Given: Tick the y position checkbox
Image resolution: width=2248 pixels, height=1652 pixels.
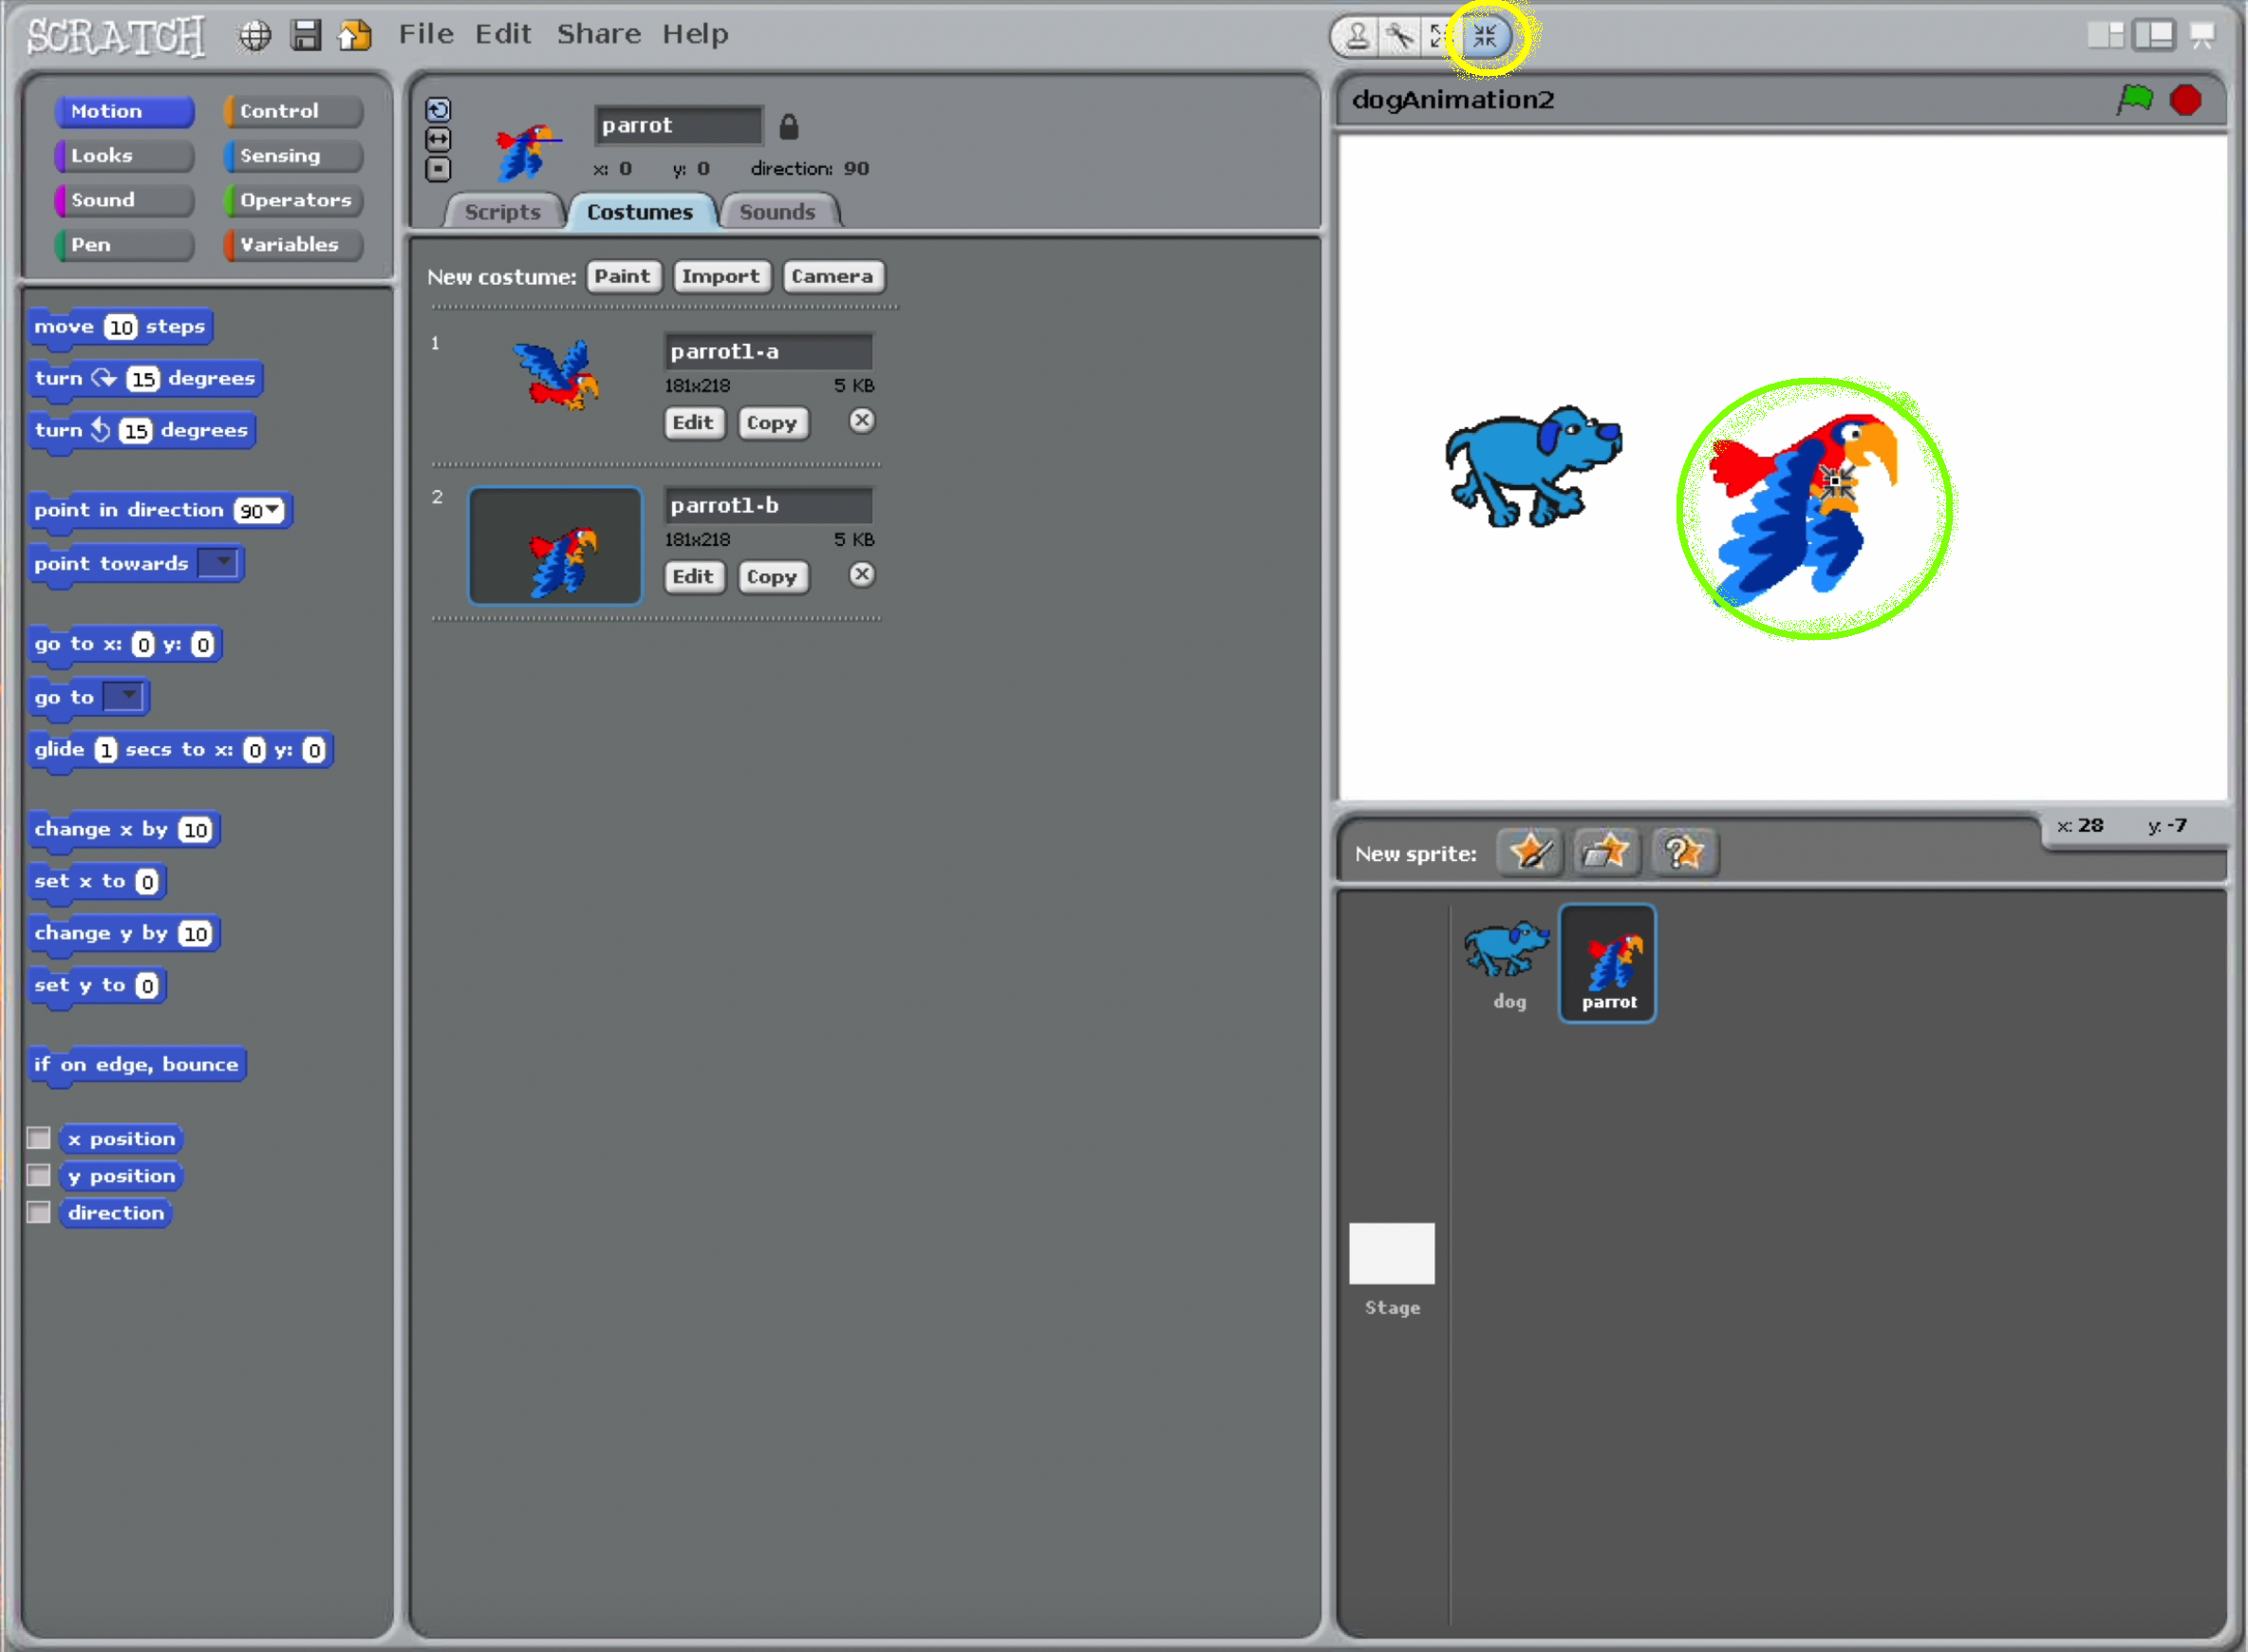Looking at the screenshot, I should [x=39, y=1175].
